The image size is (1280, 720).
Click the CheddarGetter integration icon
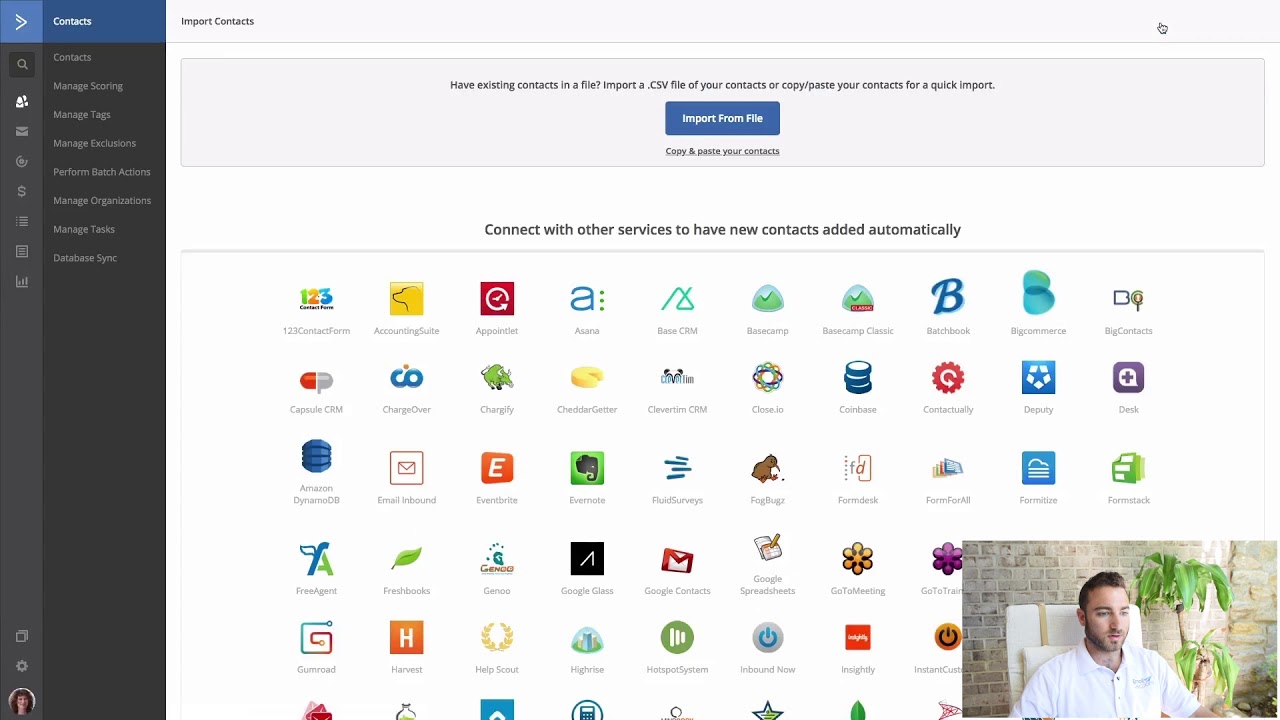[x=587, y=377]
